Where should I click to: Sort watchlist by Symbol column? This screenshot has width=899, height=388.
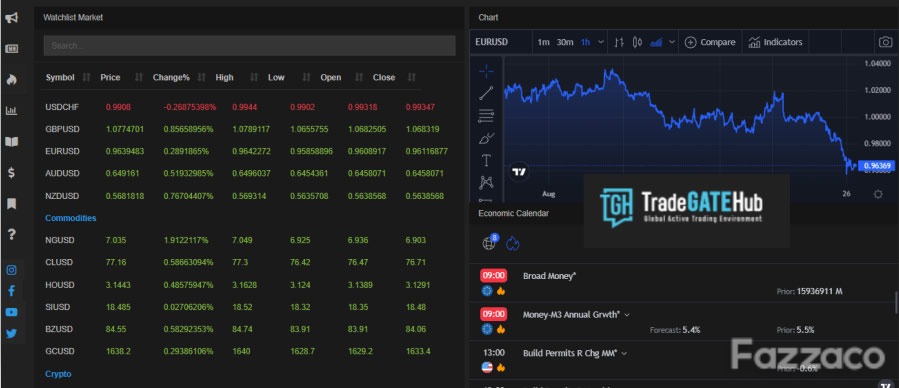click(60, 77)
